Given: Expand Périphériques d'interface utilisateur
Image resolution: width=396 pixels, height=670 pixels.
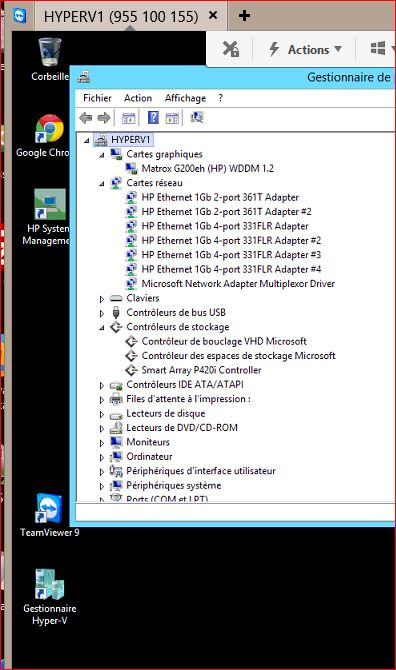Looking at the screenshot, I should point(102,472).
